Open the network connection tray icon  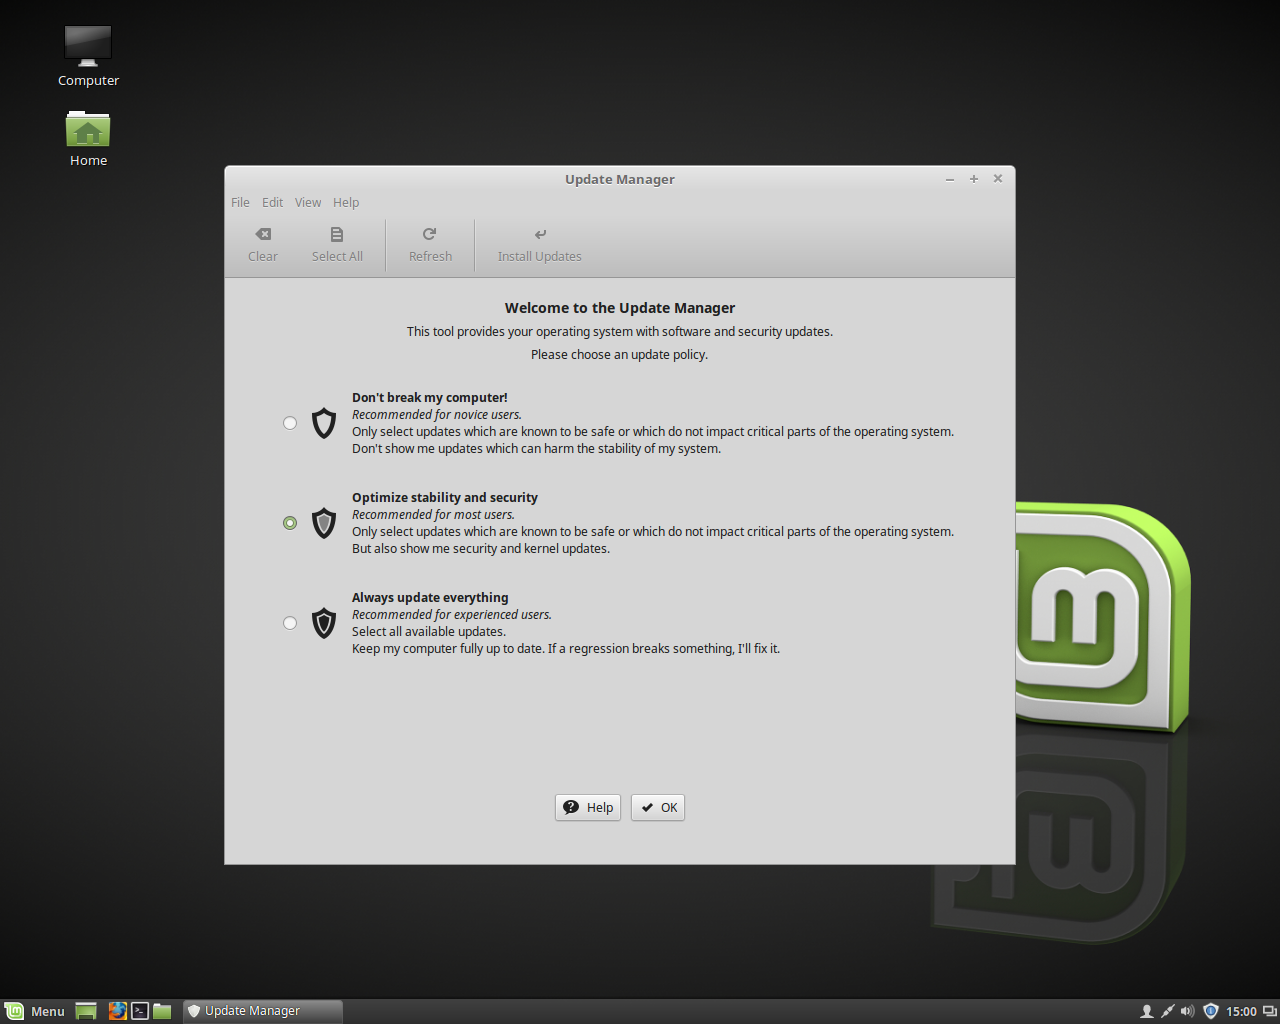click(1167, 1011)
